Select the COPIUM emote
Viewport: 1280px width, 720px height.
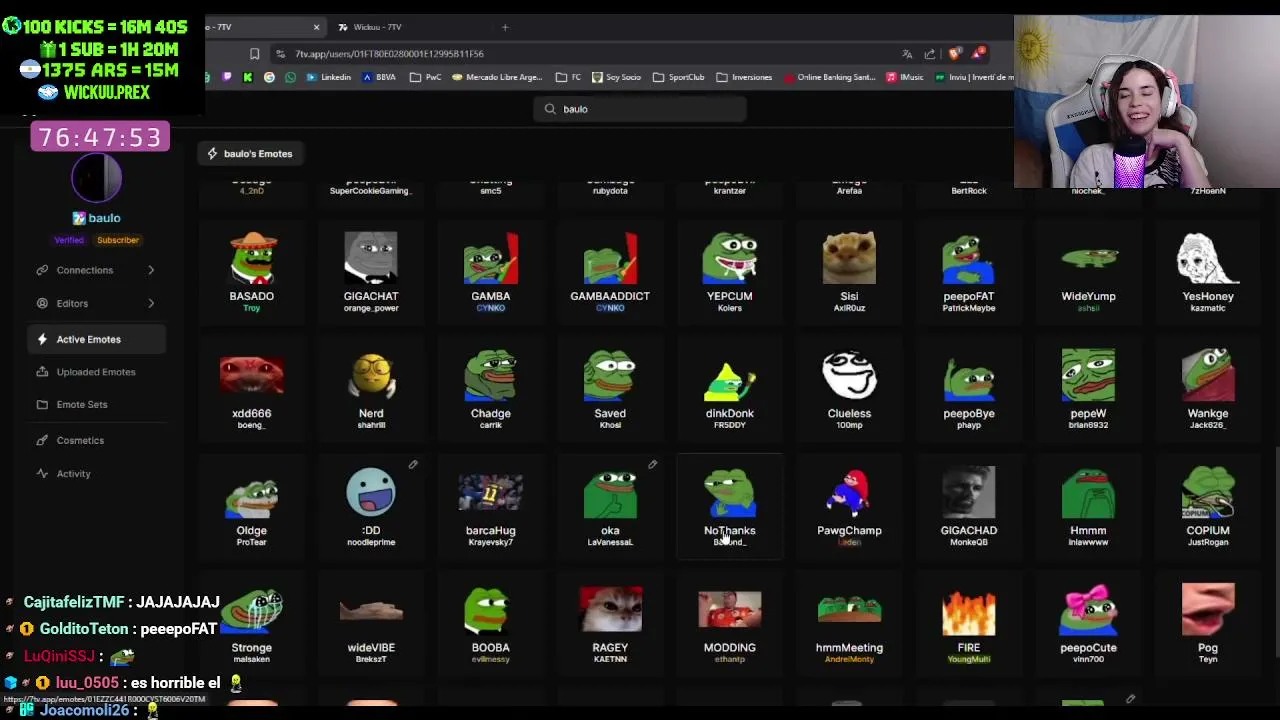pyautogui.click(x=1208, y=506)
